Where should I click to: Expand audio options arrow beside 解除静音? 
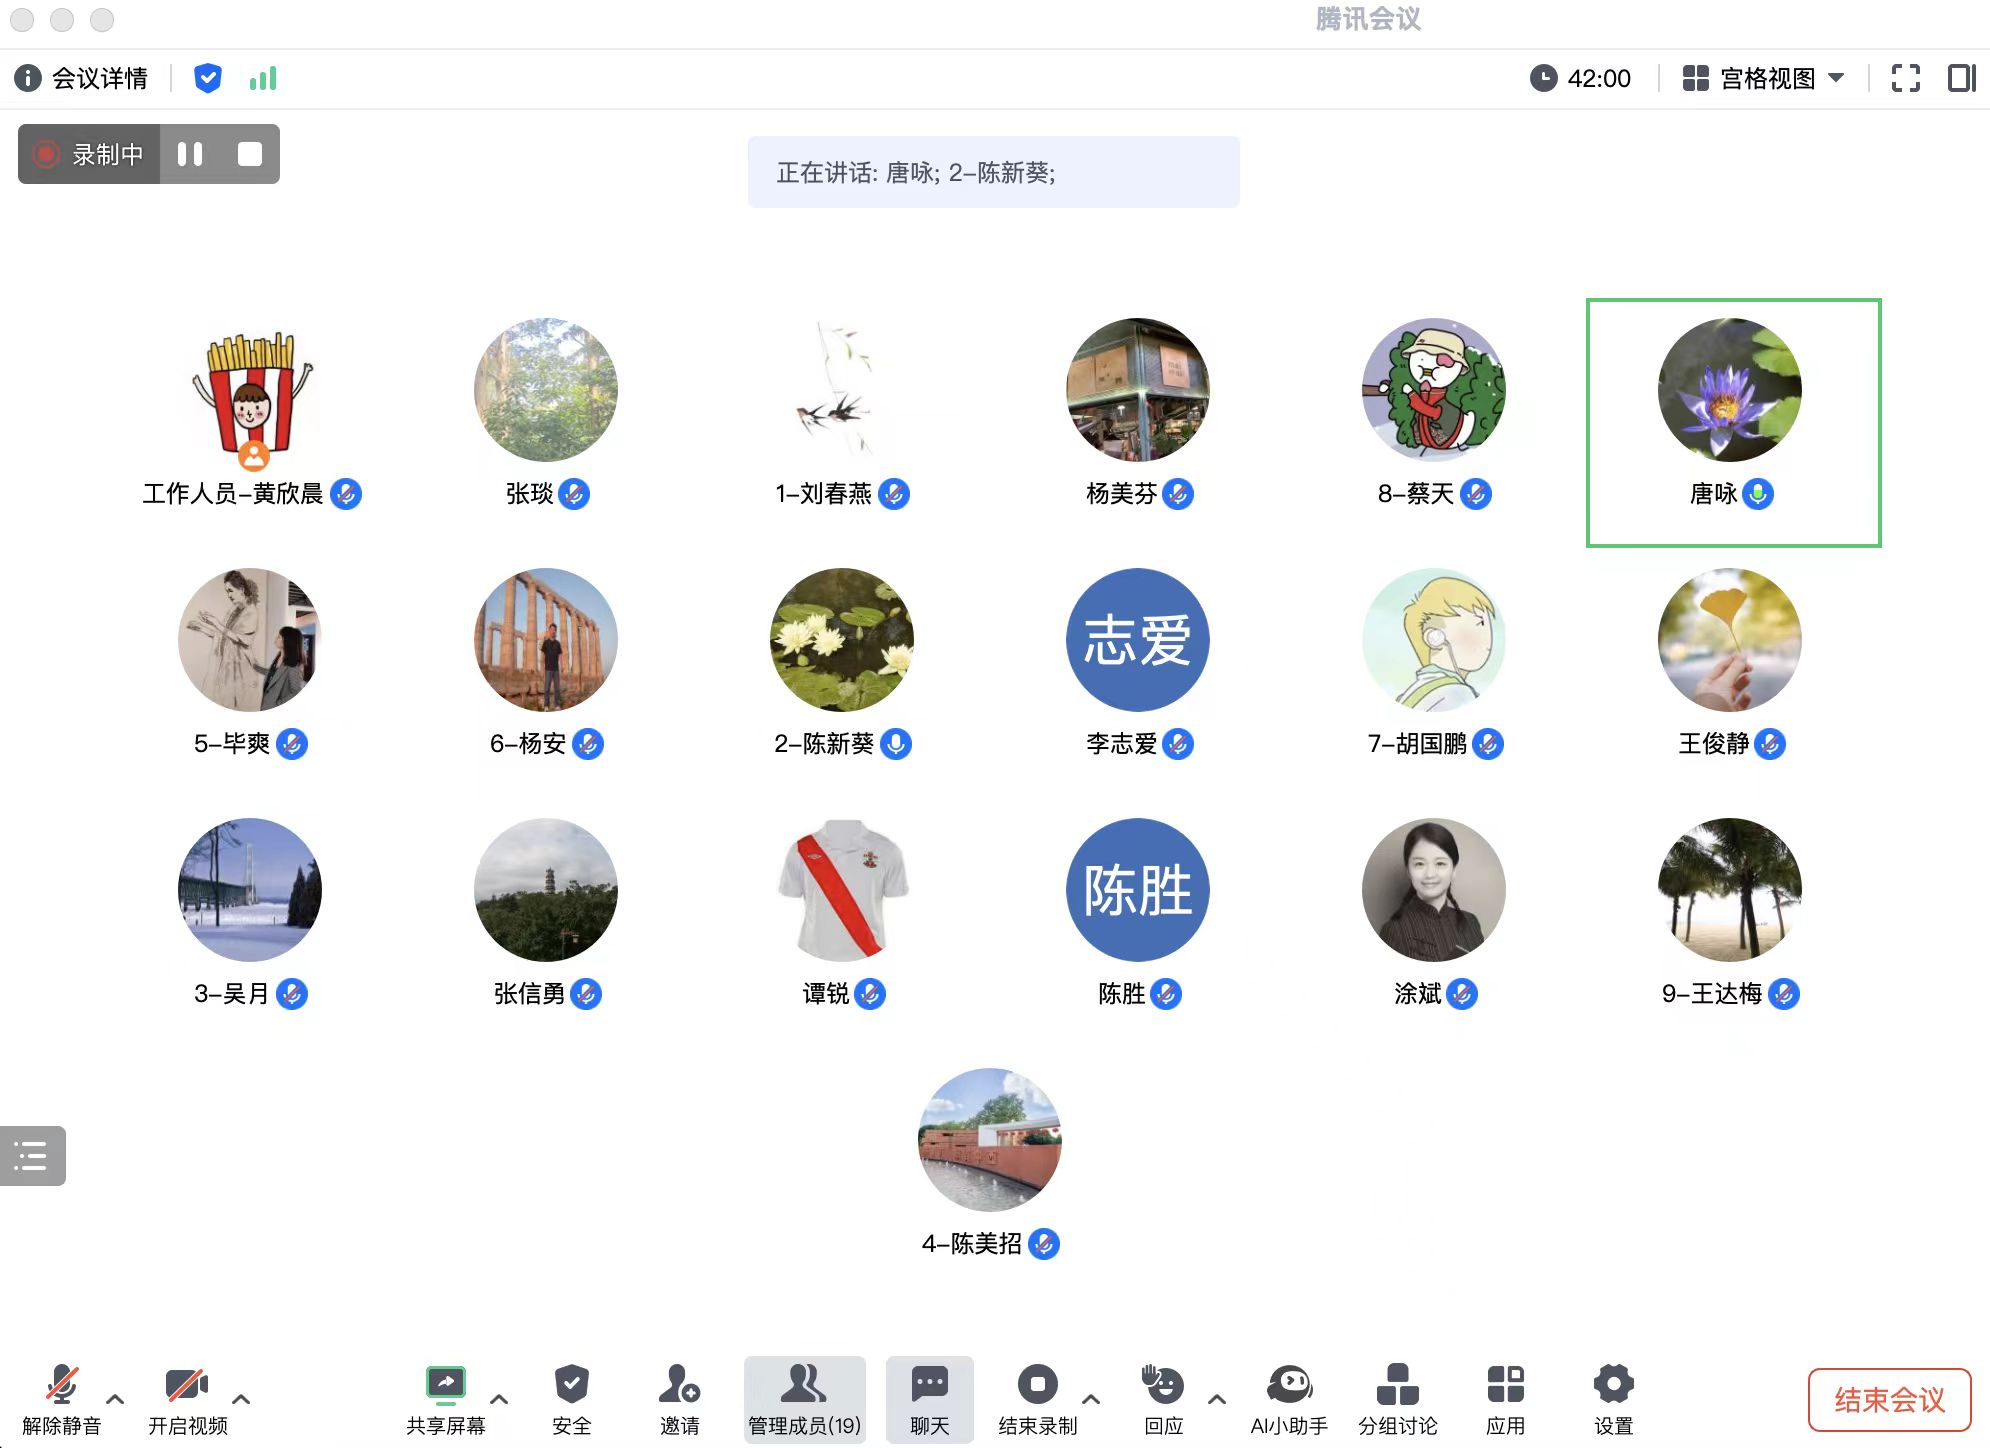click(115, 1399)
